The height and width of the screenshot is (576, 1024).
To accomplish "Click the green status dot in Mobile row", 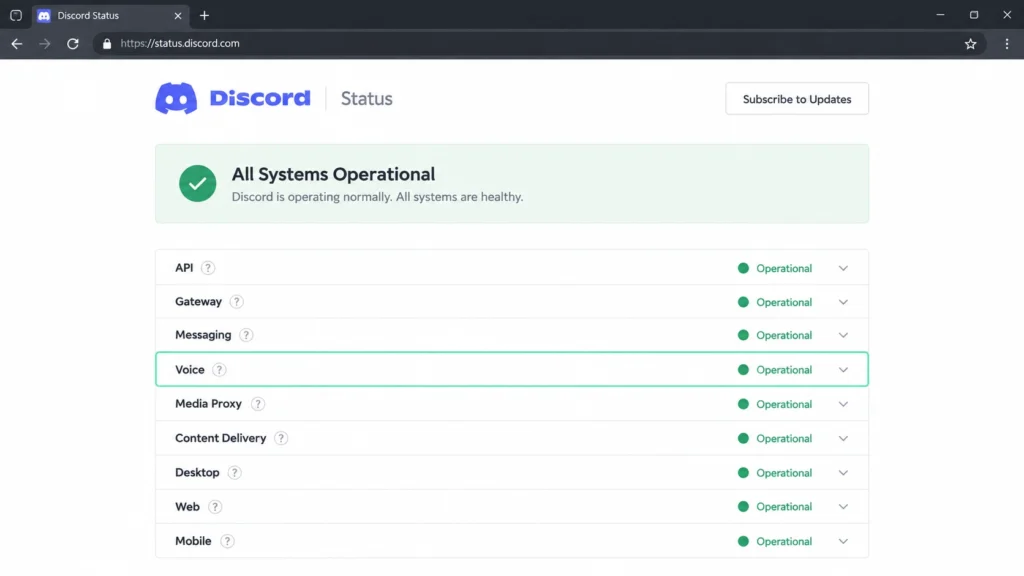I will (x=743, y=541).
